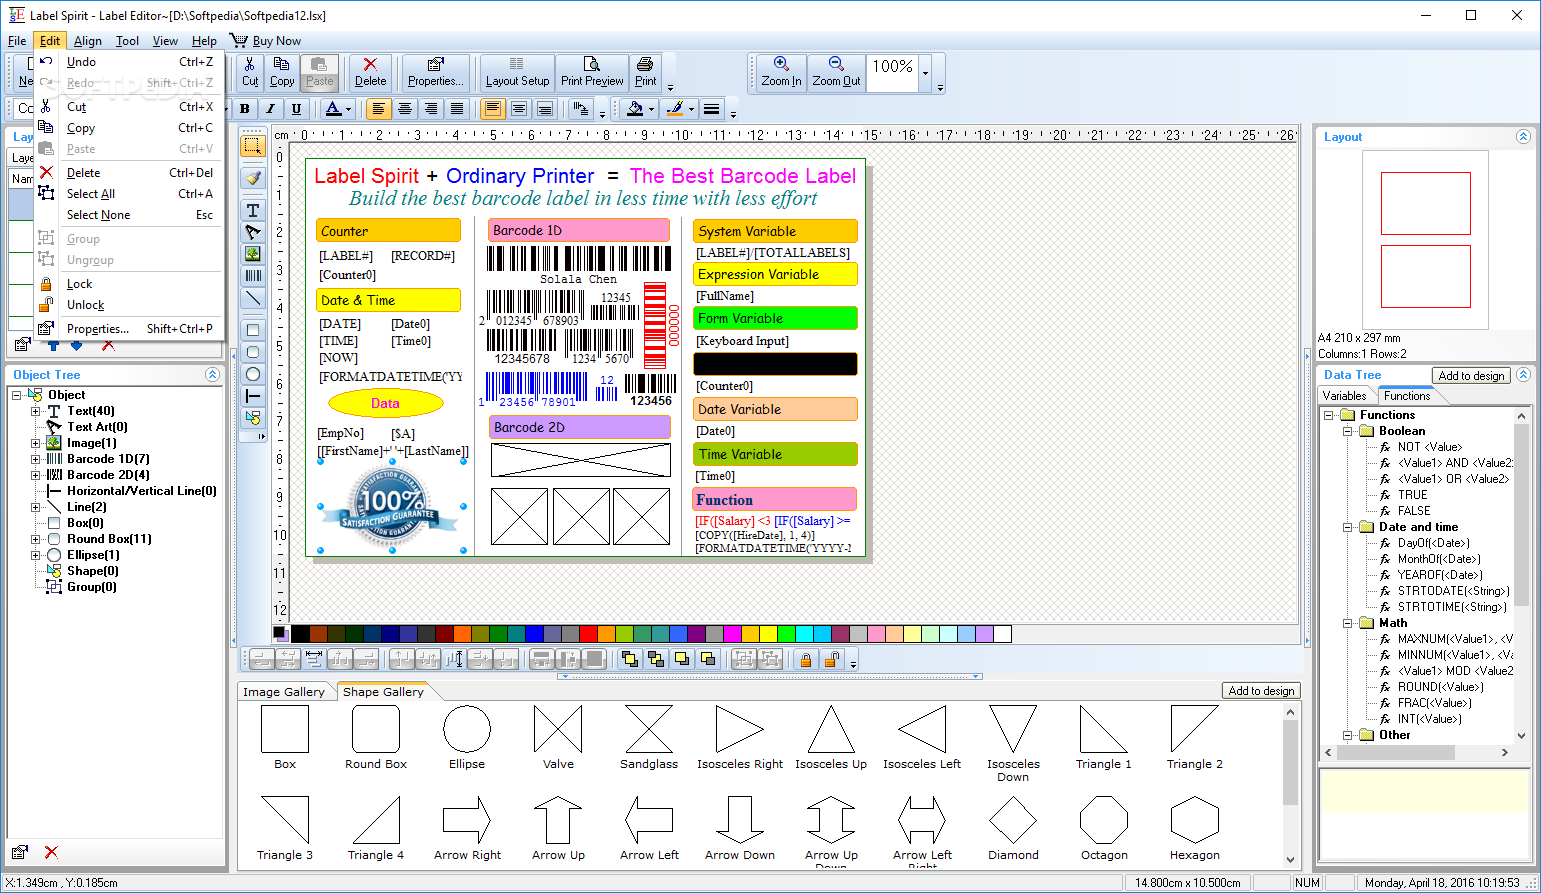1541x893 pixels.
Task: Click the Delete toolbar button
Action: 370,72
